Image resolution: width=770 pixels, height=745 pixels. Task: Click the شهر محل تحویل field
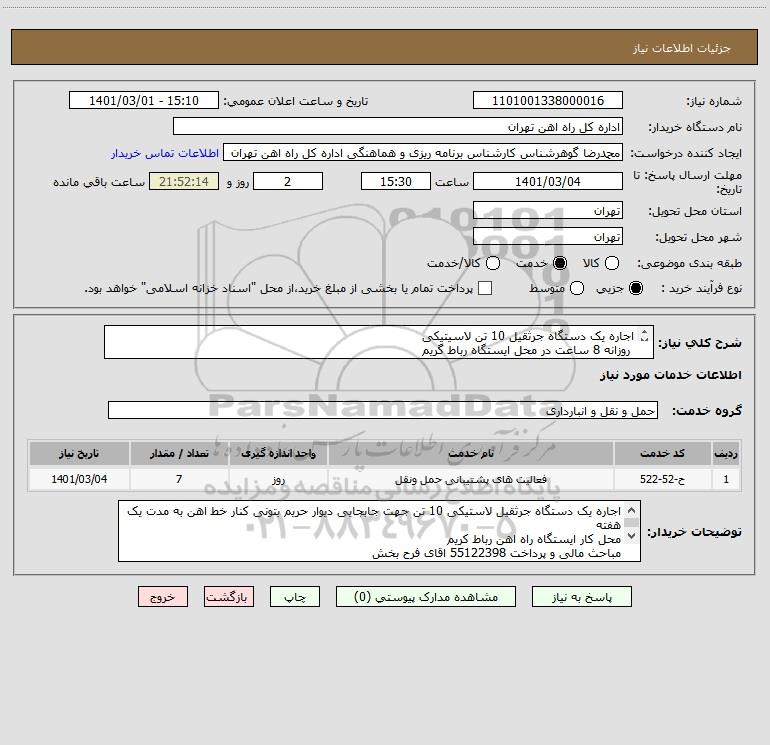[548, 237]
